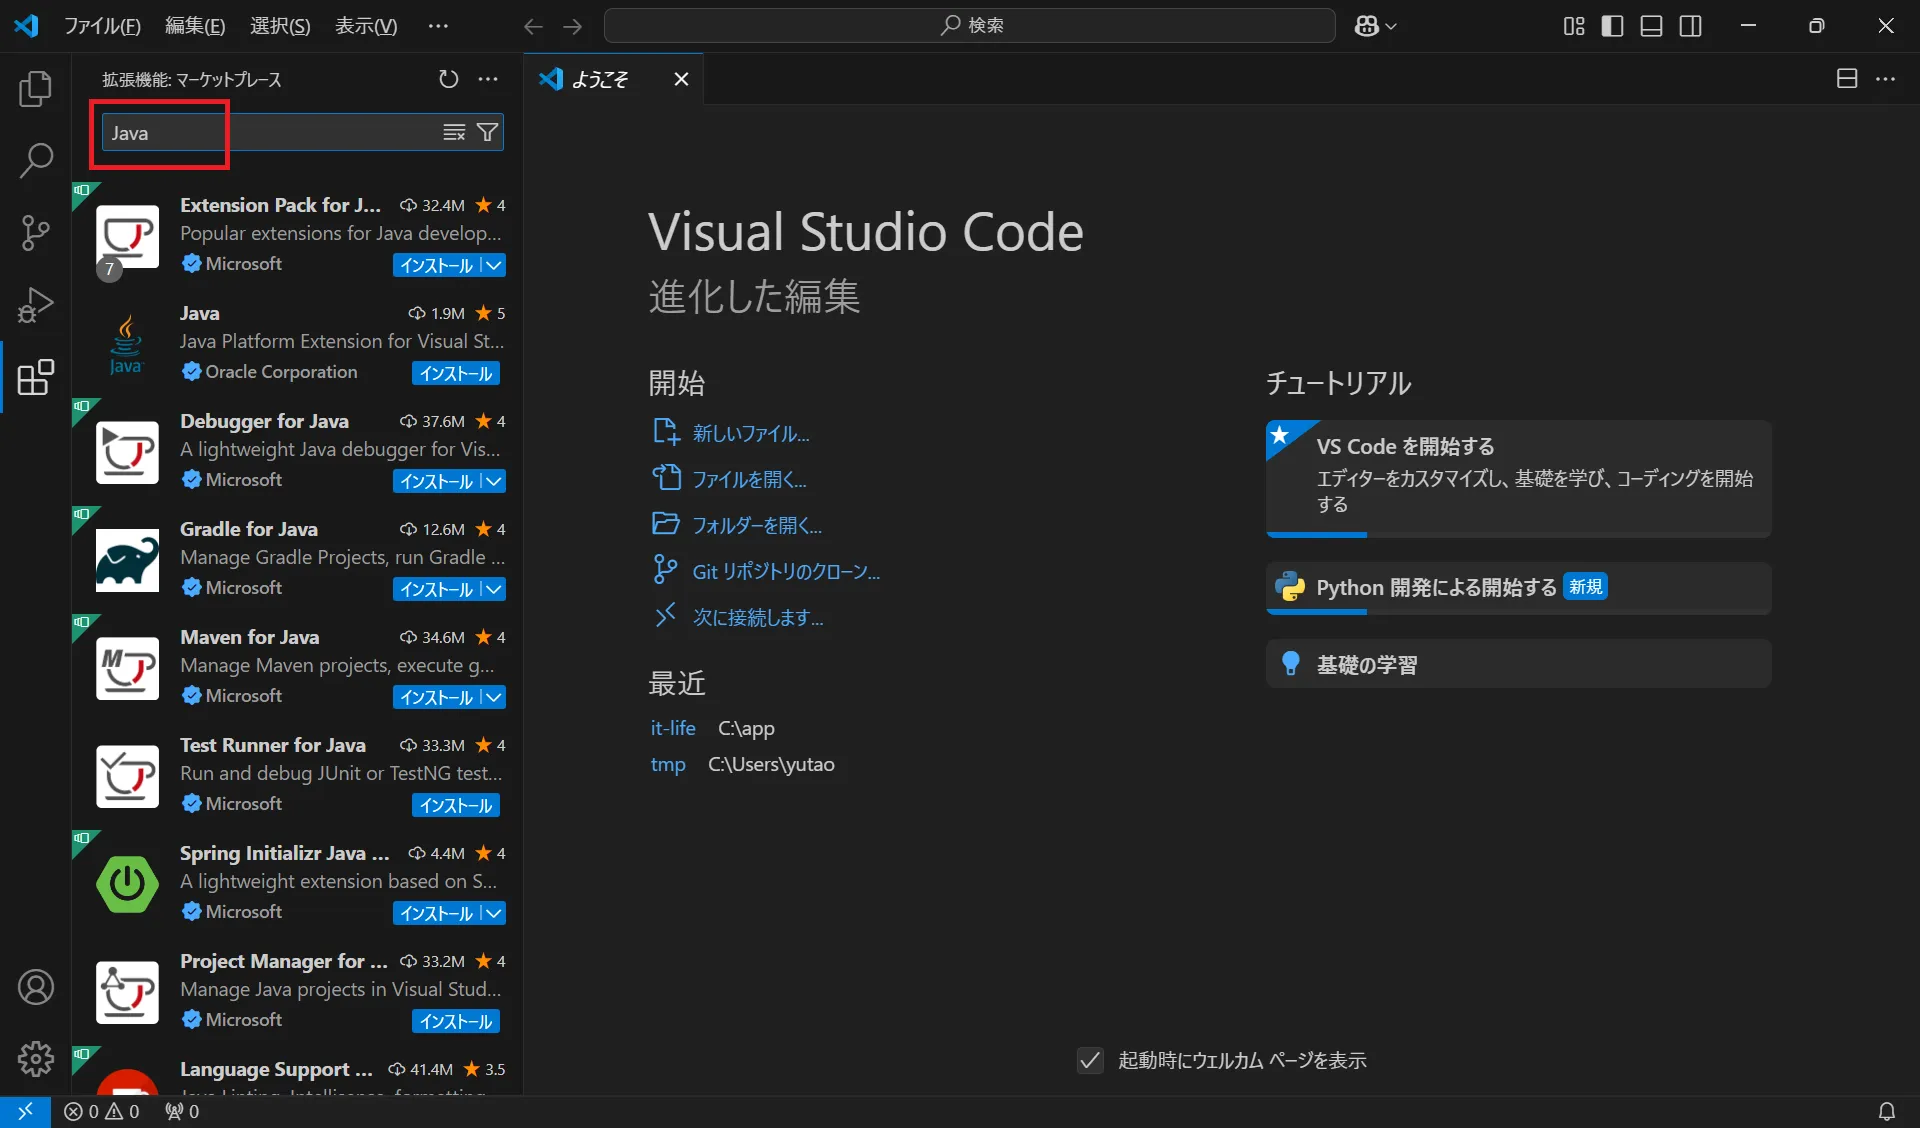The height and width of the screenshot is (1128, 1920).
Task: Install Maven for Java
Action: point(437,697)
